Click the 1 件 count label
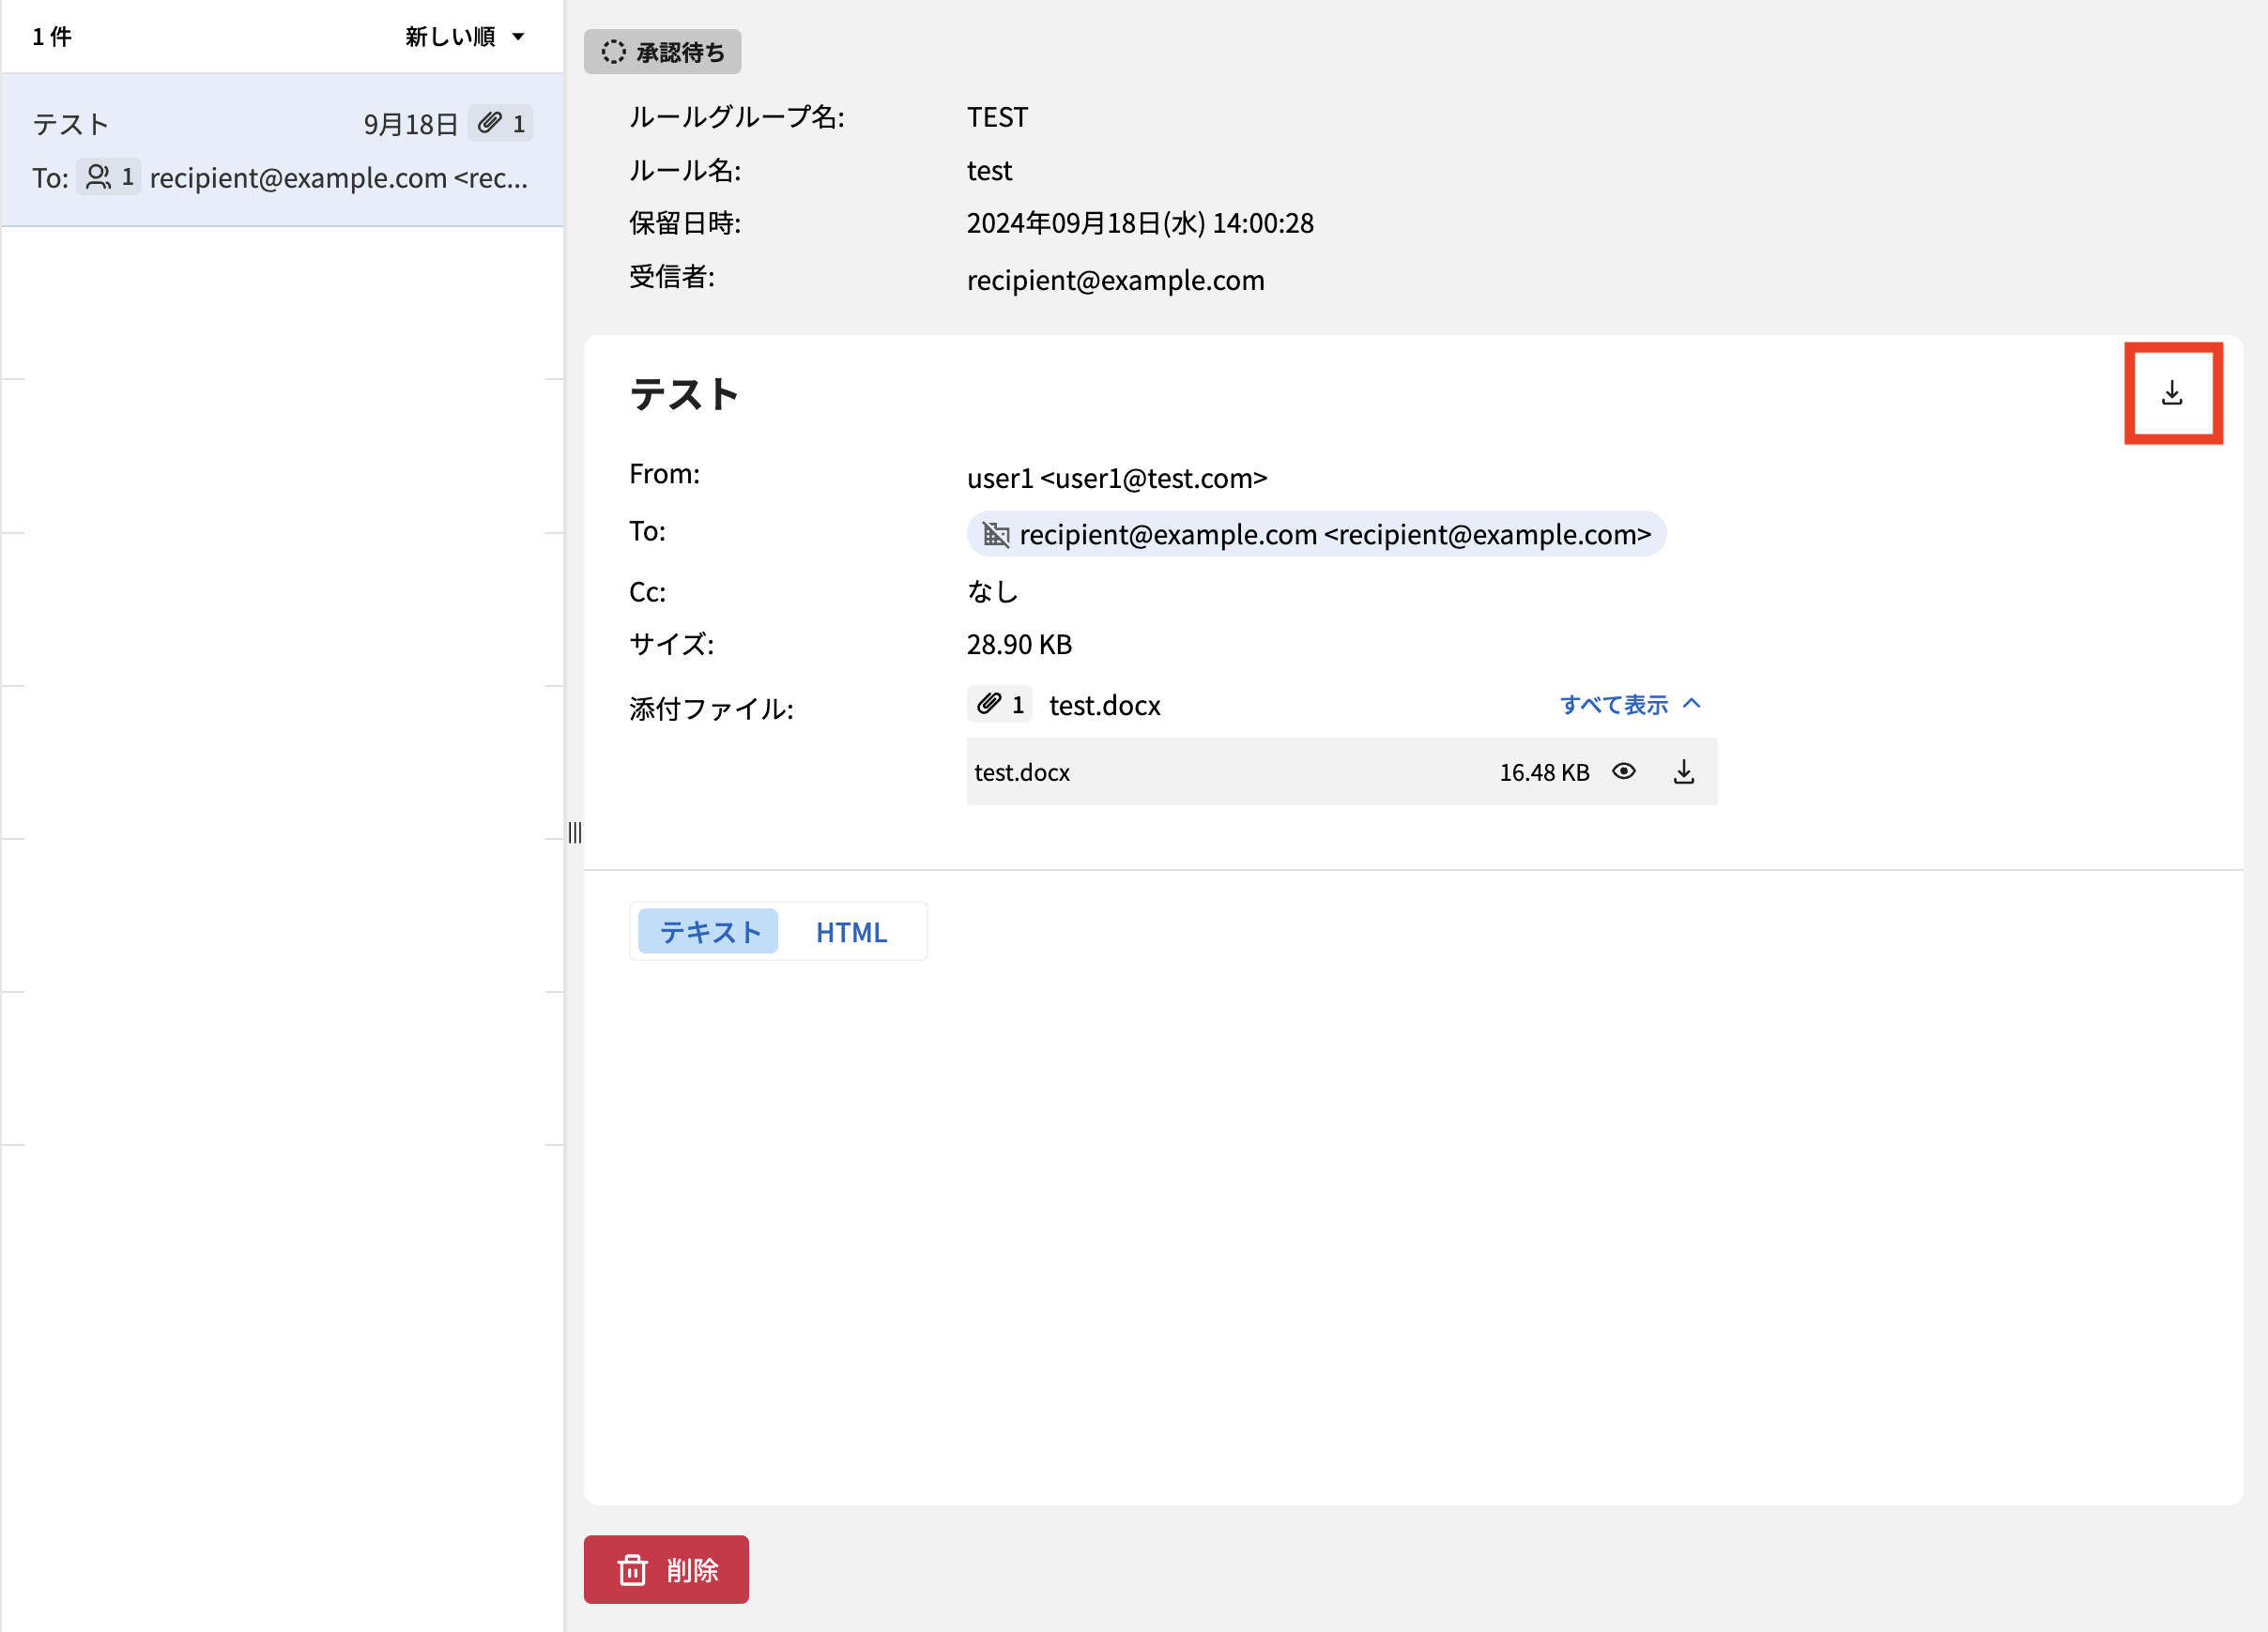The image size is (2268, 1632). 52,37
